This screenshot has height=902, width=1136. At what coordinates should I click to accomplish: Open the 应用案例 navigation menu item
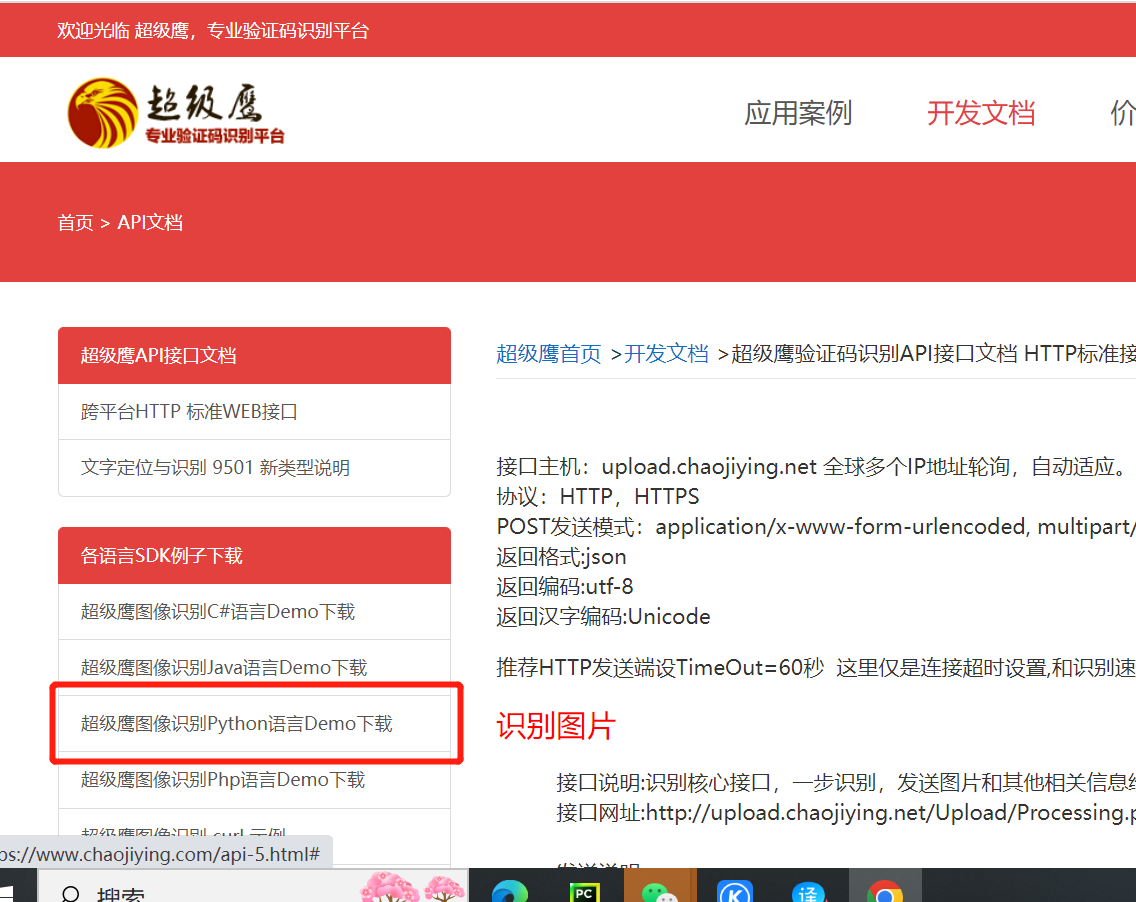click(798, 113)
